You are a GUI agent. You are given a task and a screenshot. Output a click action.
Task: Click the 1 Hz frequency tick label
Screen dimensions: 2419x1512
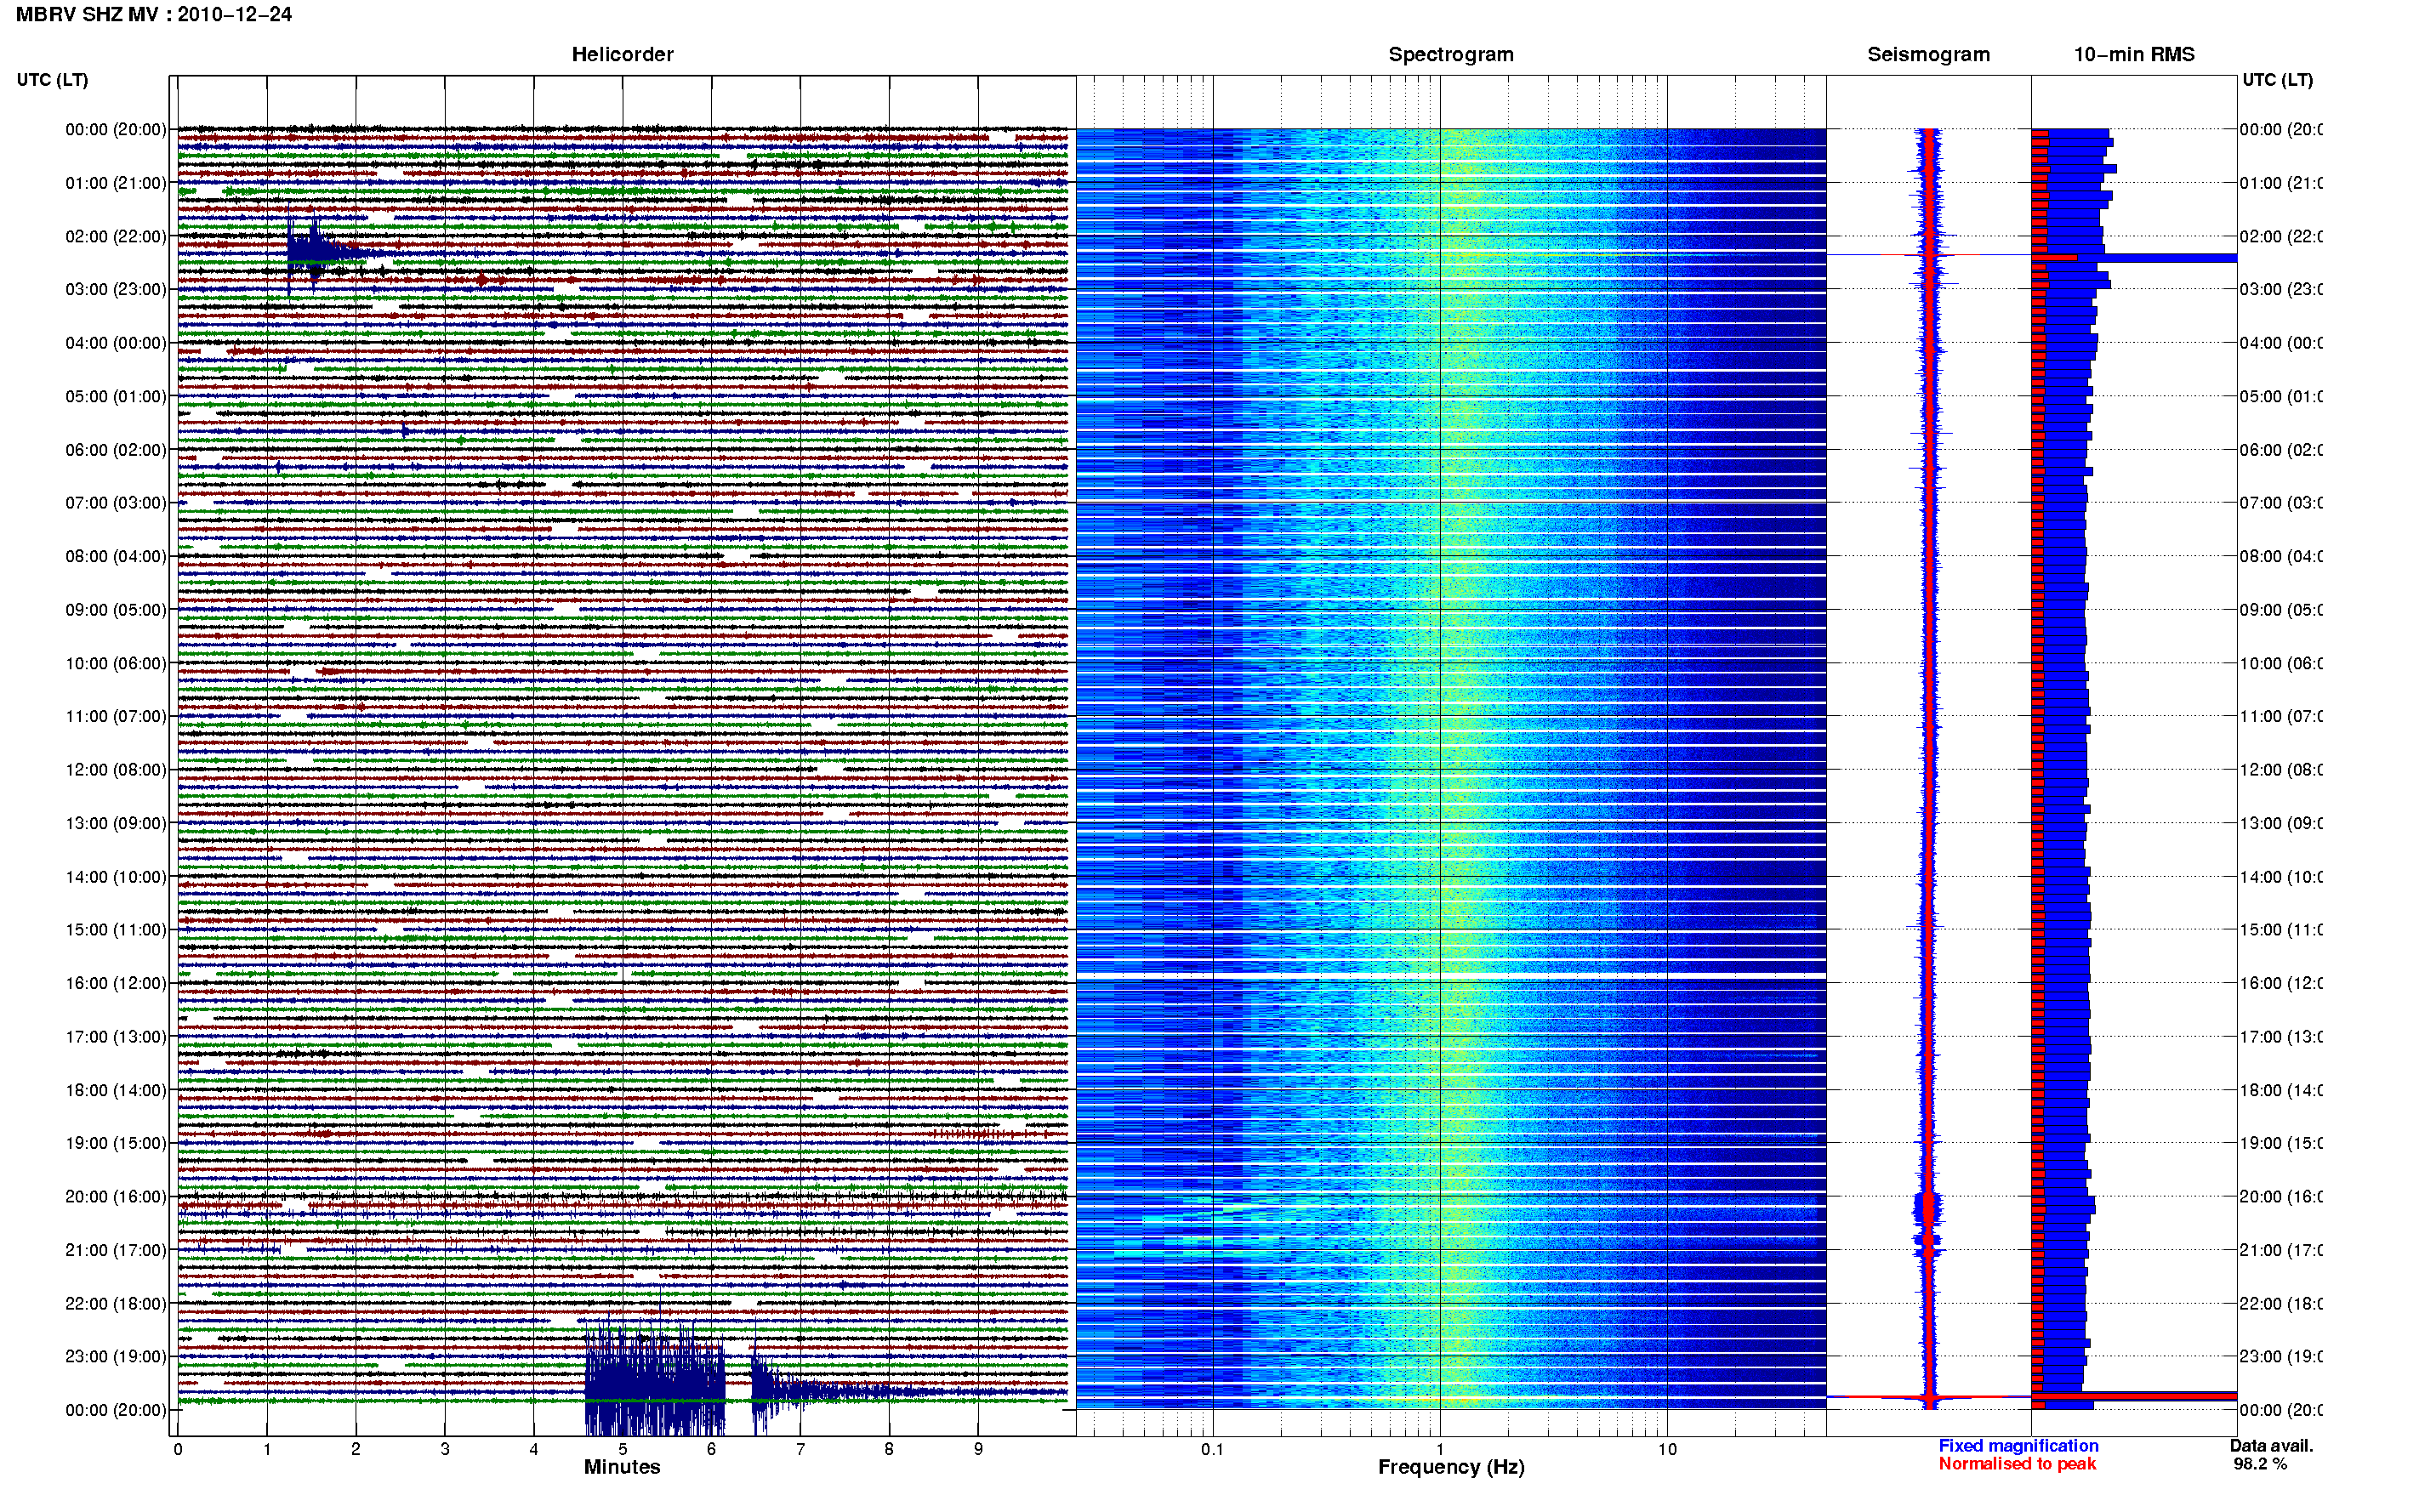(1440, 1449)
